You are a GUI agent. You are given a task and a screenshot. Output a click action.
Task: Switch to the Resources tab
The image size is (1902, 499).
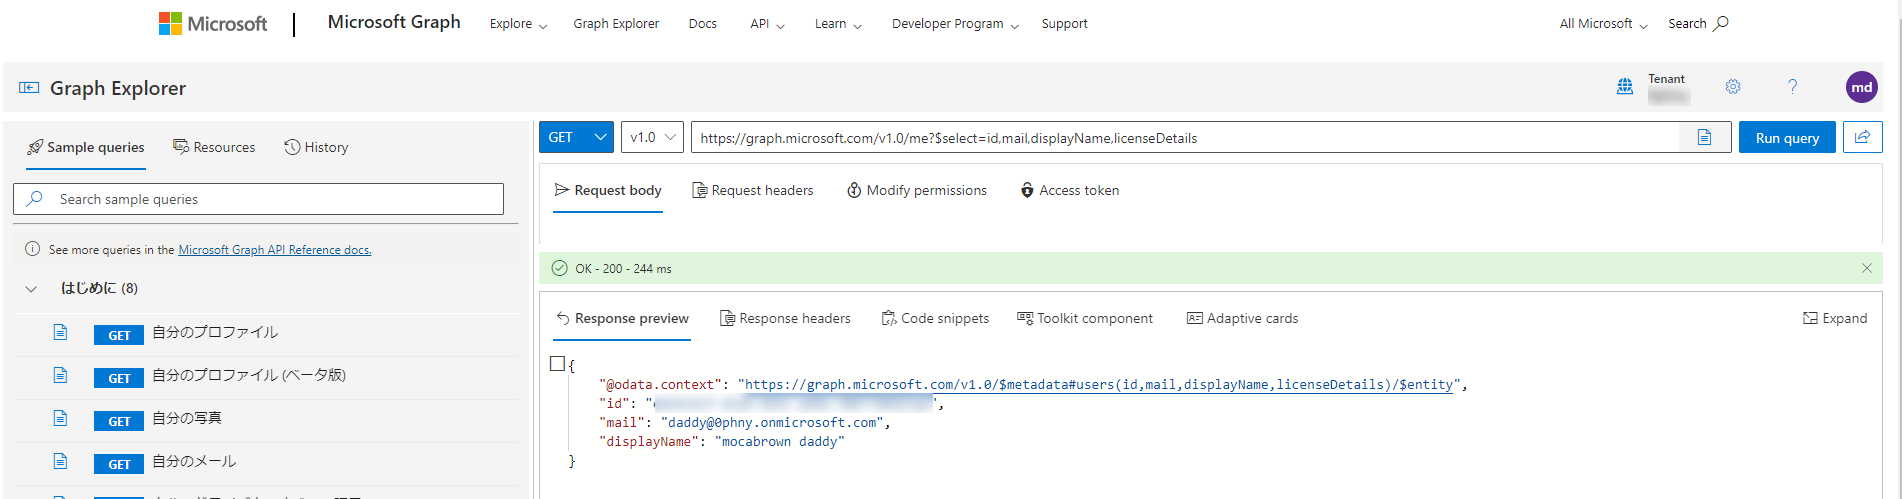point(214,147)
